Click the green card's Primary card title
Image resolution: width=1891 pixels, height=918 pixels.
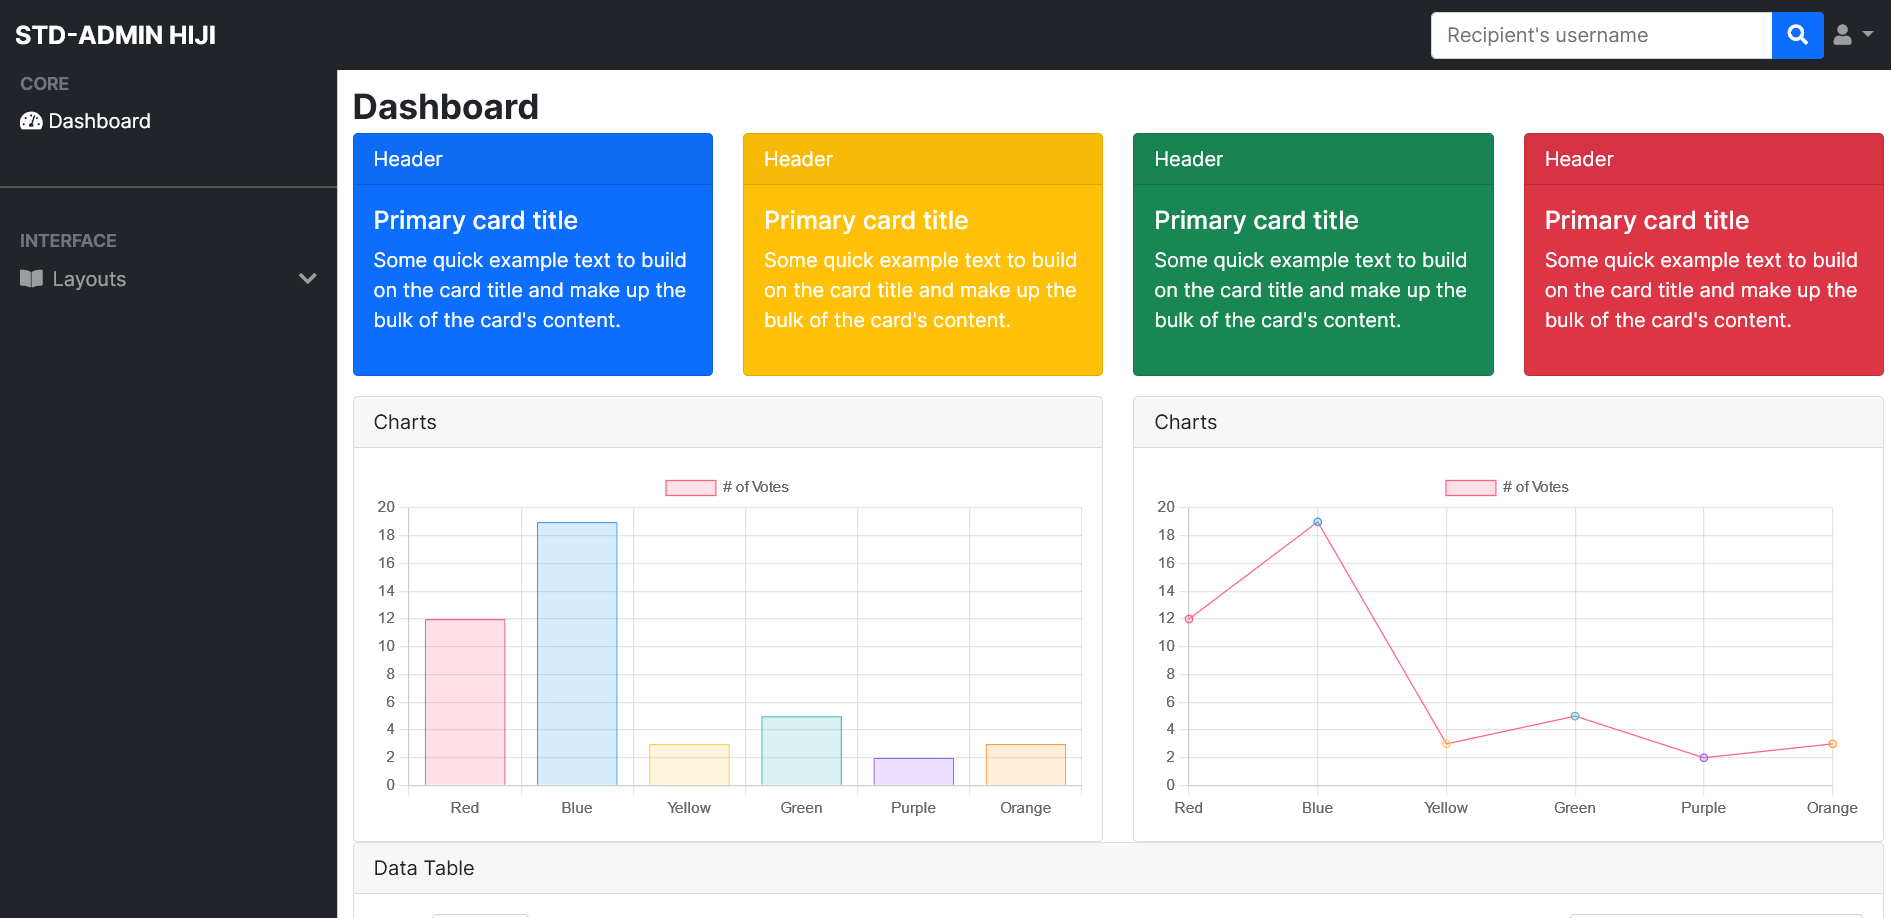point(1256,220)
